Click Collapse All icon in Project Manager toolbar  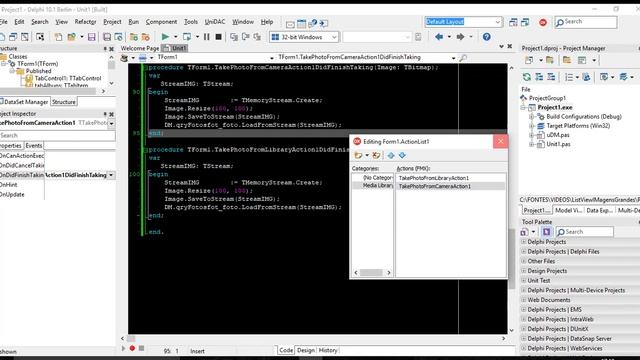click(551, 77)
